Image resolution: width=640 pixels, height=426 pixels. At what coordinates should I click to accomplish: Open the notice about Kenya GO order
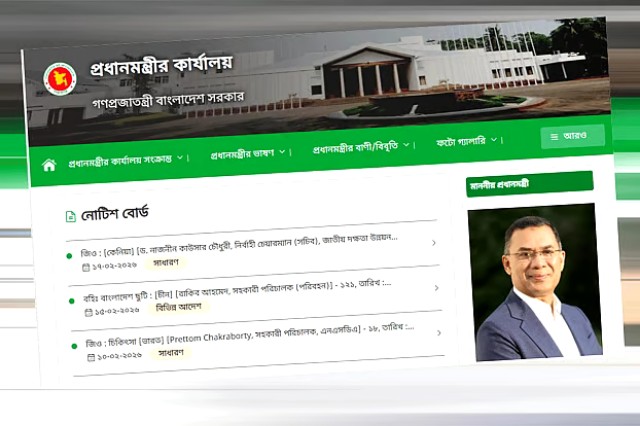(239, 245)
